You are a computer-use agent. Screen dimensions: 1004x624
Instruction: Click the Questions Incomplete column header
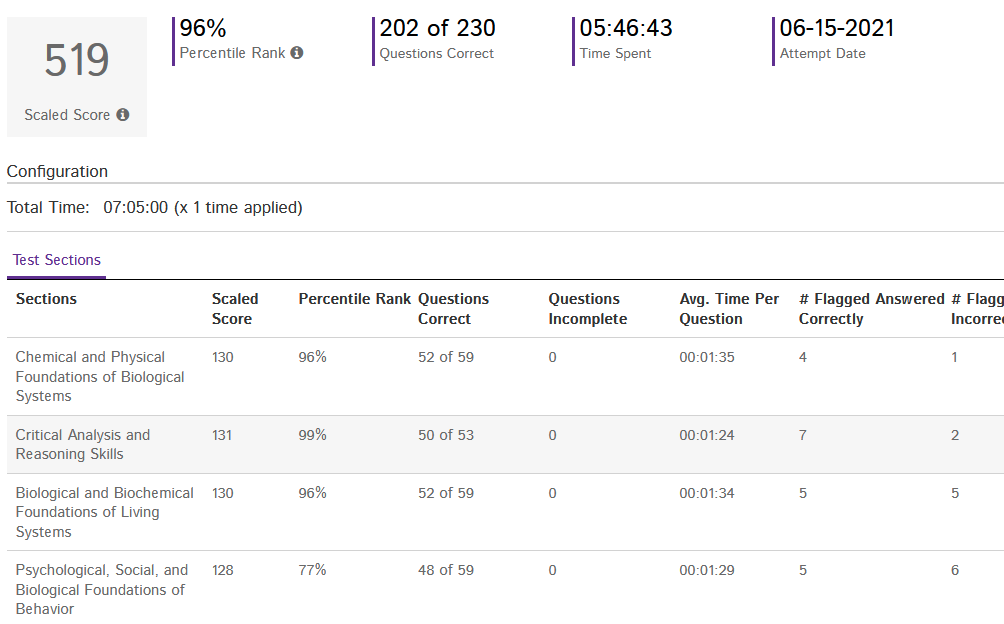pyautogui.click(x=587, y=308)
